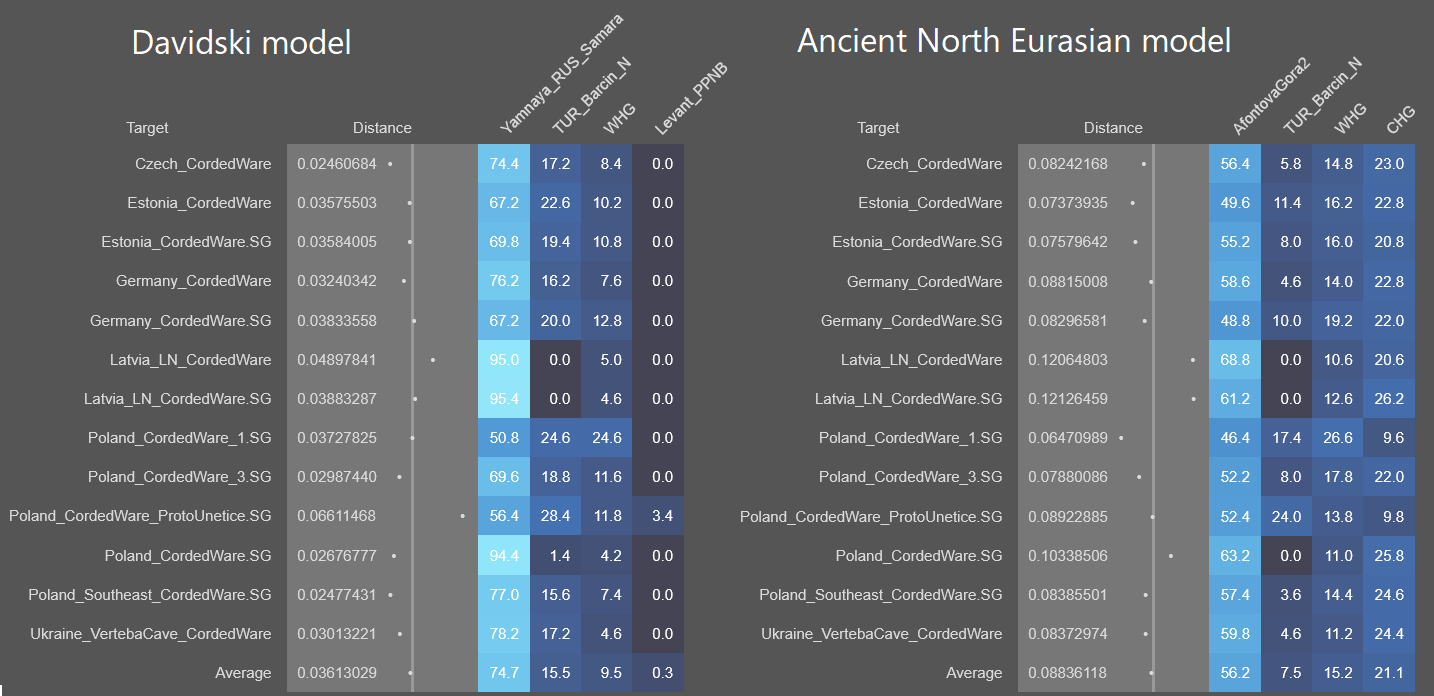1434x696 pixels.
Task: Select distance value 0.08385501
Action: point(1068,595)
